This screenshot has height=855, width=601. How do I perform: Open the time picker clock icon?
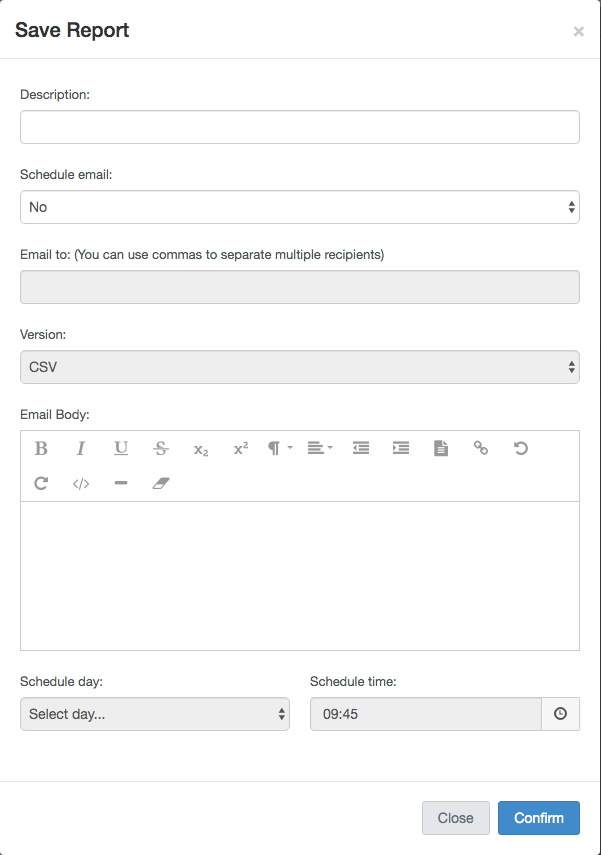(560, 714)
